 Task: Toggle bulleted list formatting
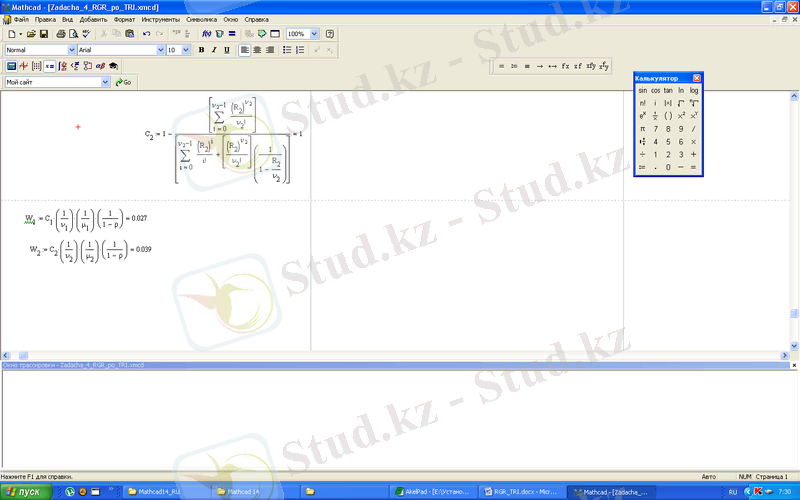pos(287,50)
